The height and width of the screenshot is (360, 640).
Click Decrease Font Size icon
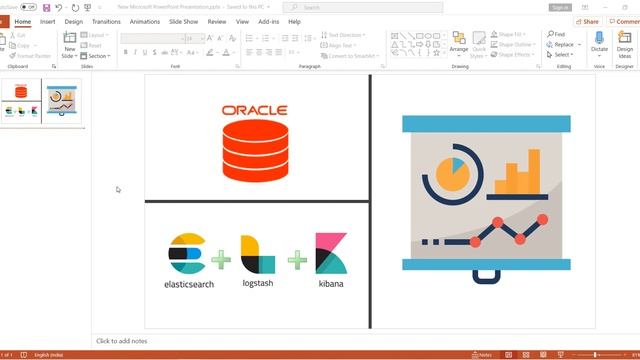click(x=220, y=38)
